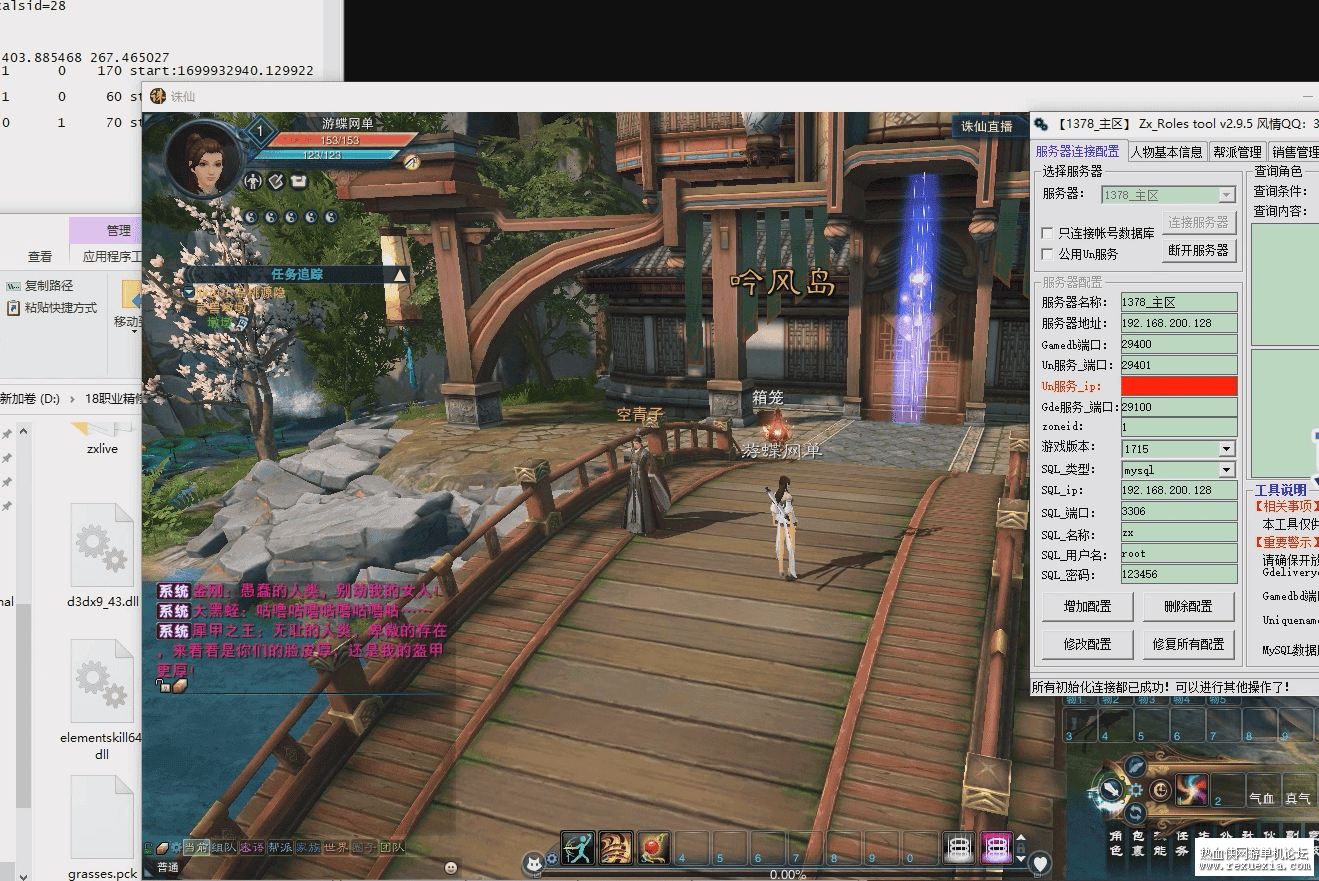Open the clothing icon under health bar
This screenshot has height=881, width=1319.
[298, 181]
